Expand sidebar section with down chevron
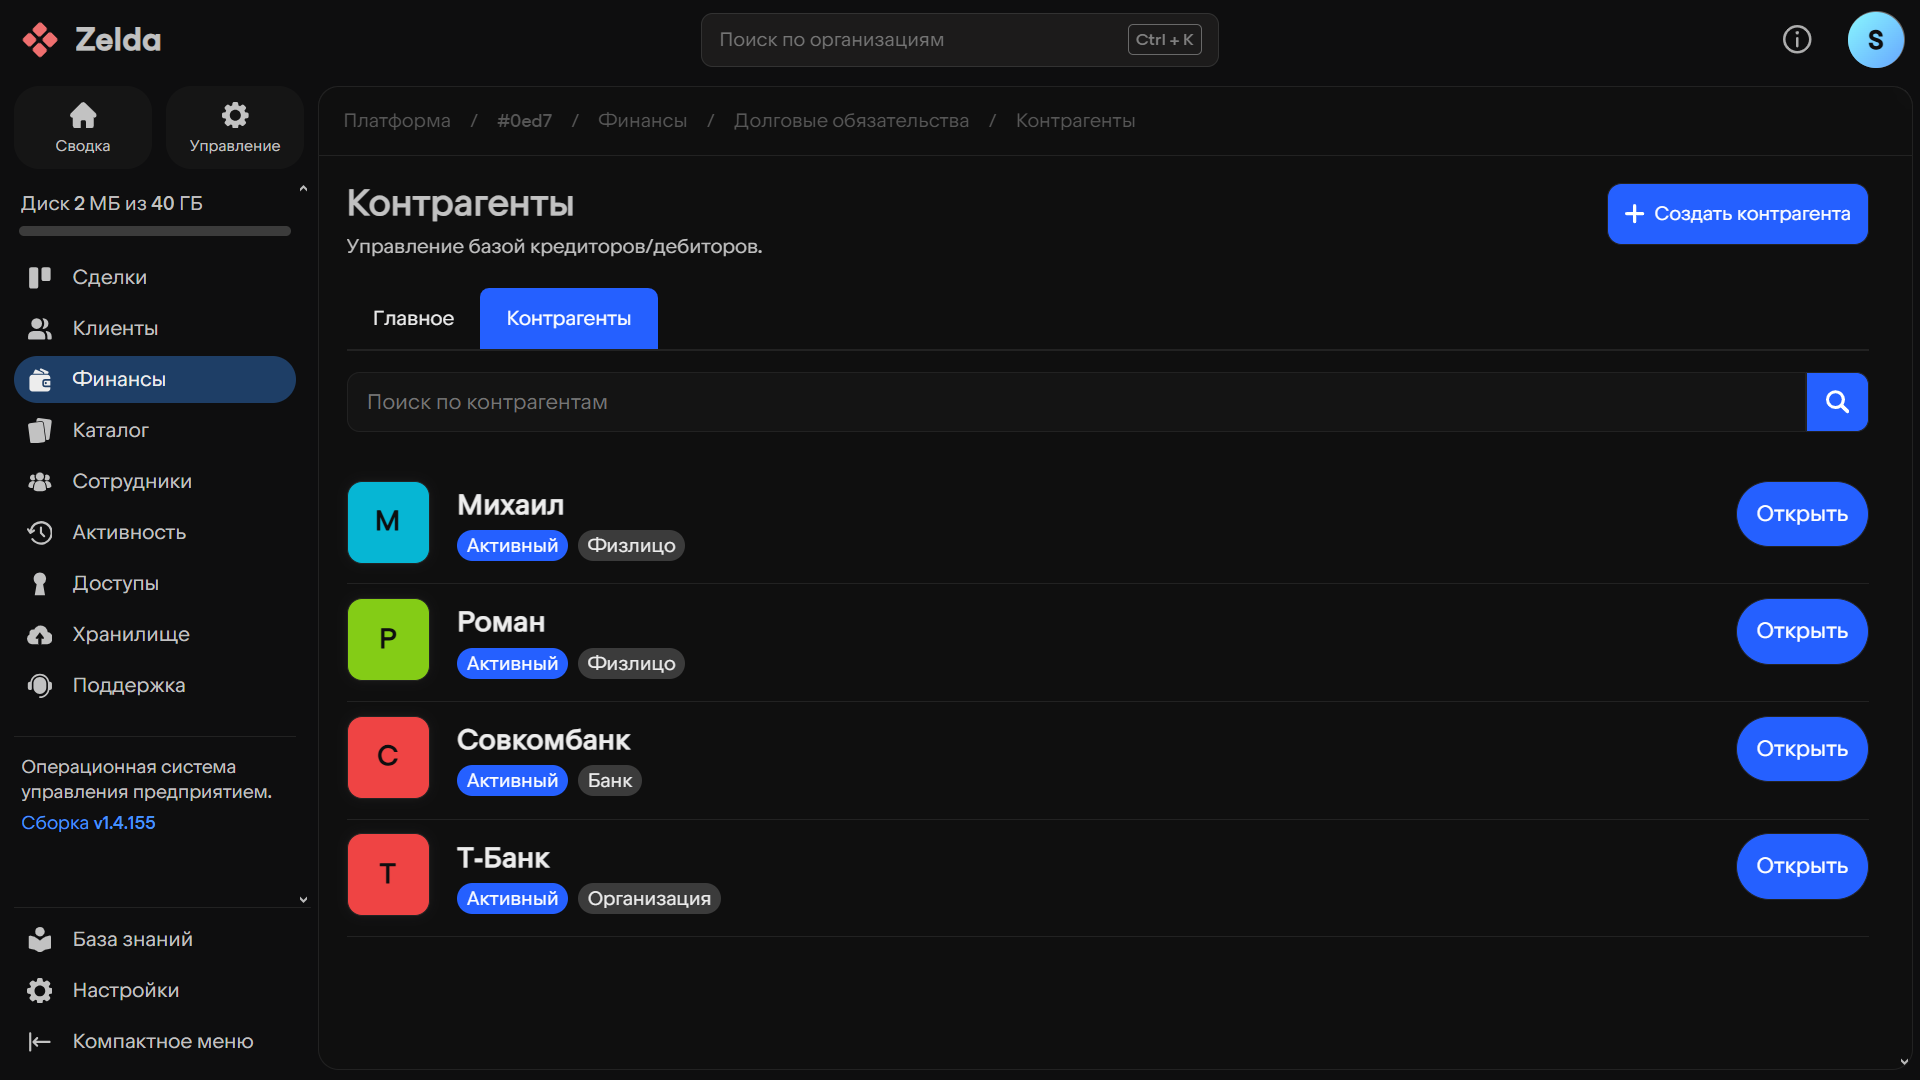Image resolution: width=1920 pixels, height=1080 pixels. pyautogui.click(x=303, y=900)
